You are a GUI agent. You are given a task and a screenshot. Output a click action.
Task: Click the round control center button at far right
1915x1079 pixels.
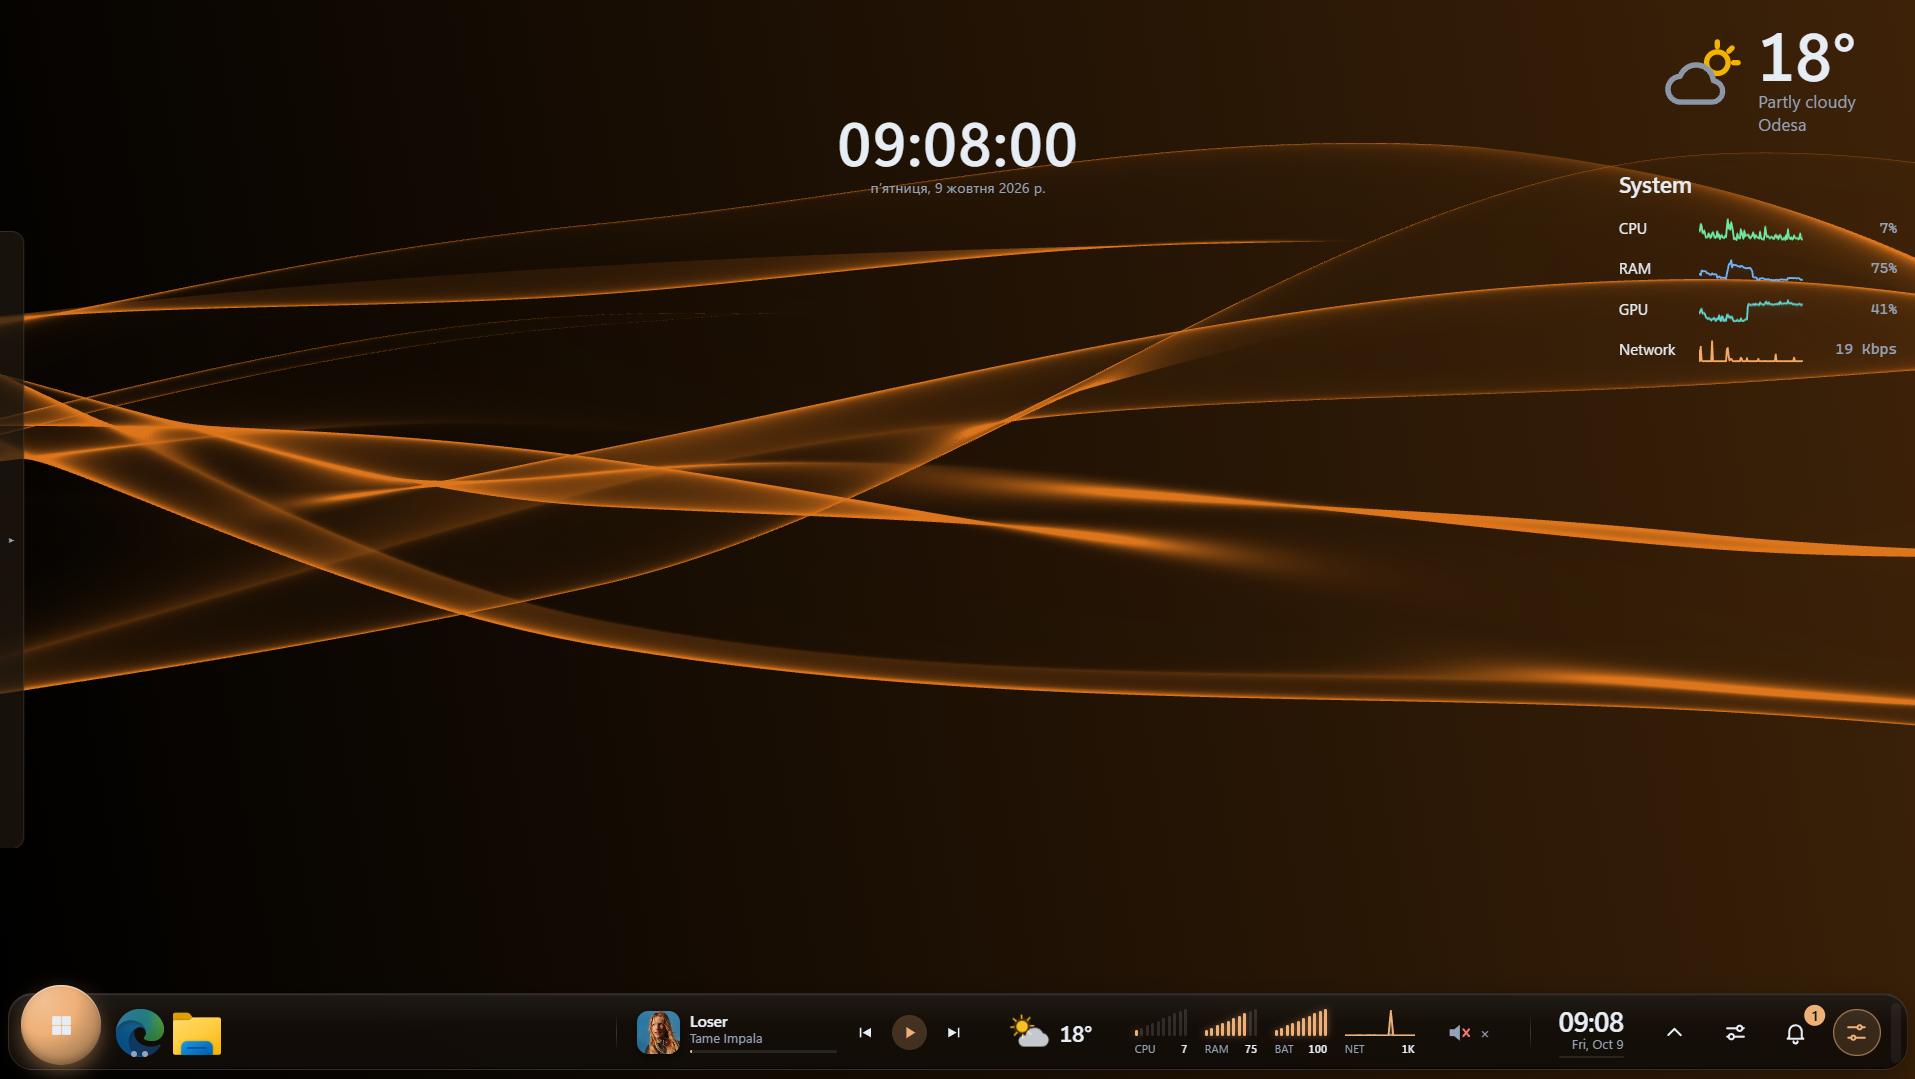1856,1032
